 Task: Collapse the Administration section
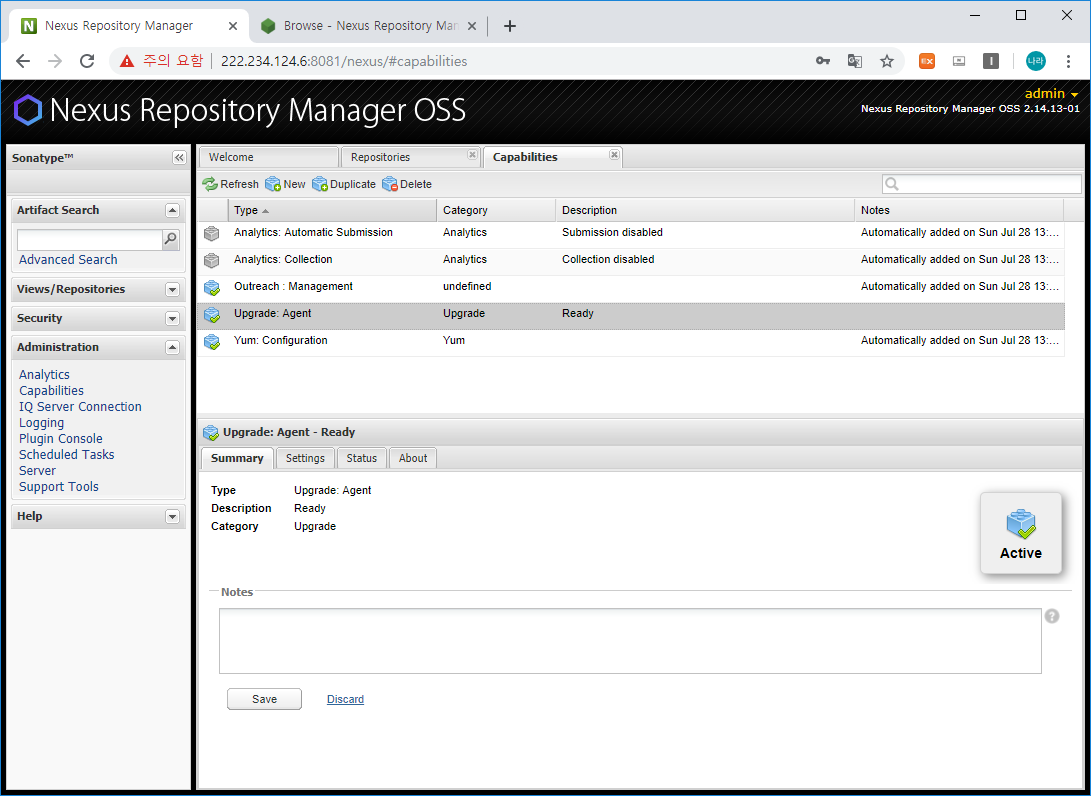click(x=172, y=347)
